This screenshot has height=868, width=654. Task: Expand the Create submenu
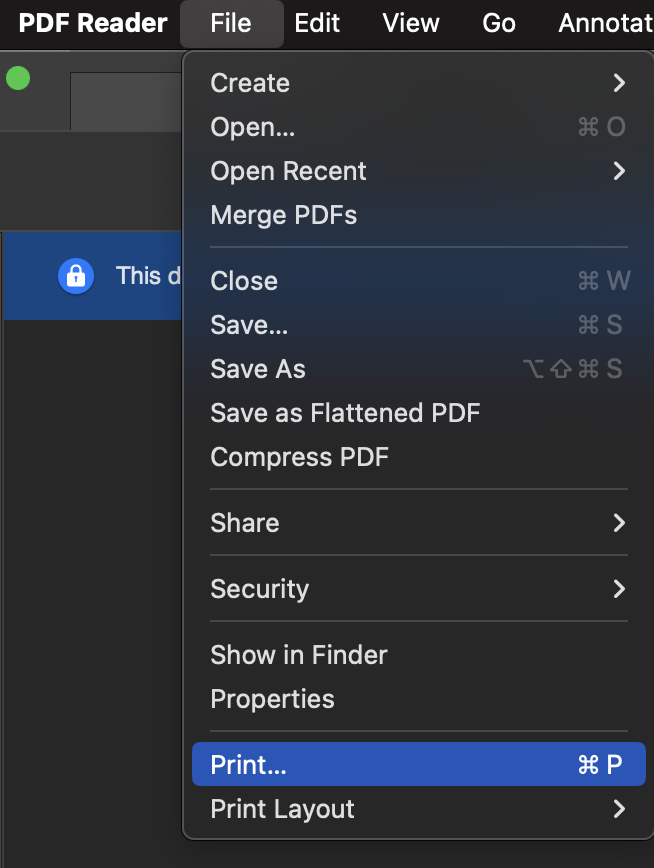[x=419, y=83]
